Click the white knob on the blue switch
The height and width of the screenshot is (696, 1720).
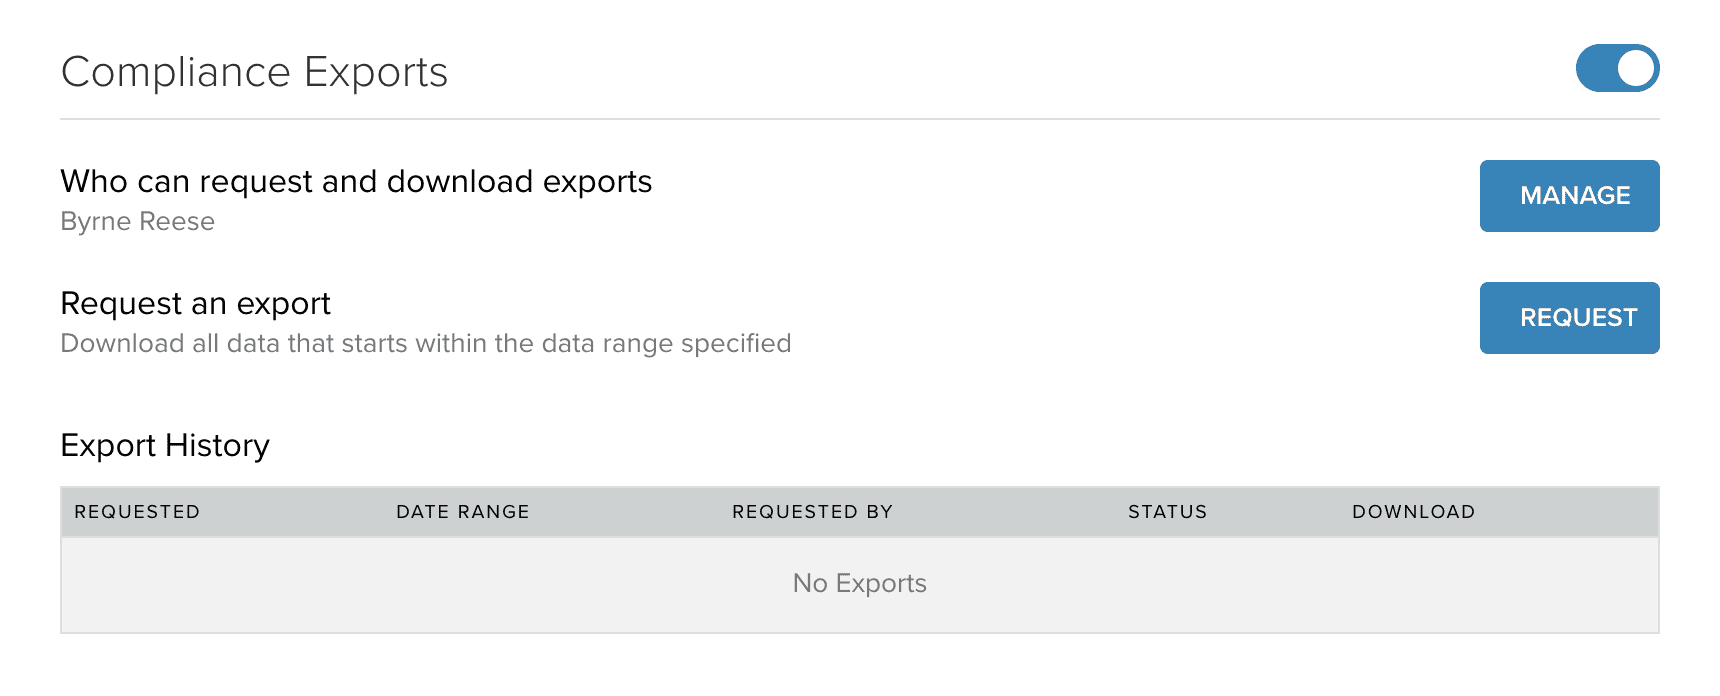1636,68
